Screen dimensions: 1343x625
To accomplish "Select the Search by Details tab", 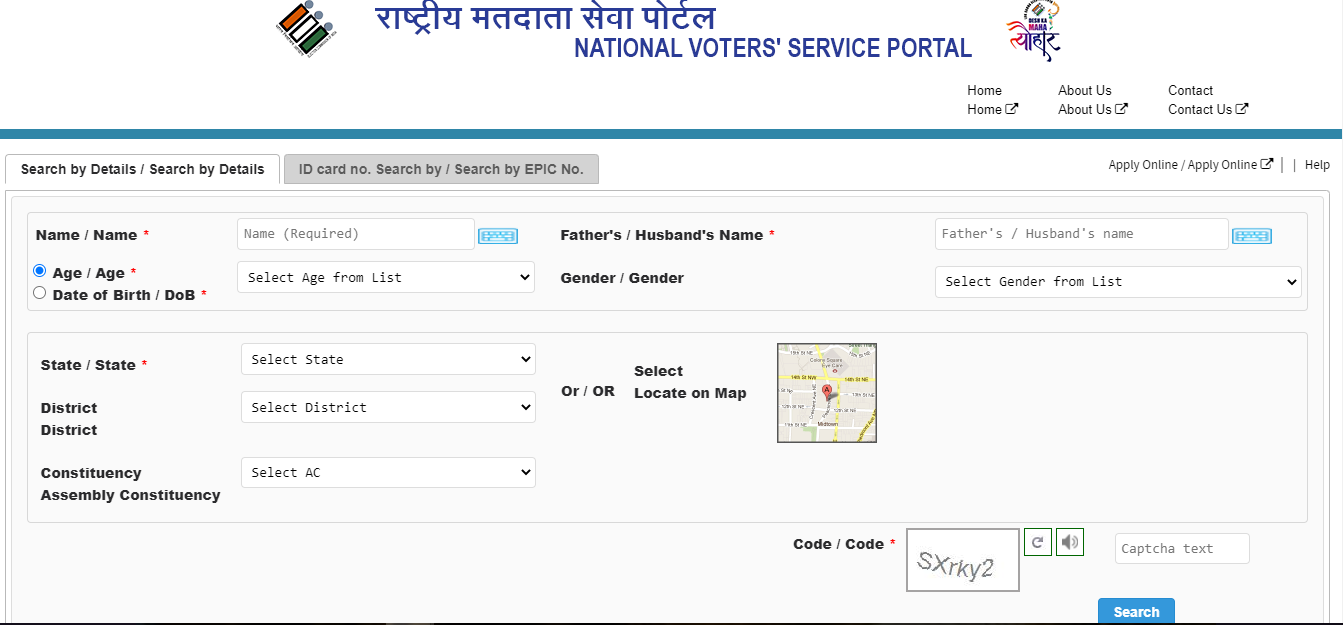I will click(x=142, y=169).
